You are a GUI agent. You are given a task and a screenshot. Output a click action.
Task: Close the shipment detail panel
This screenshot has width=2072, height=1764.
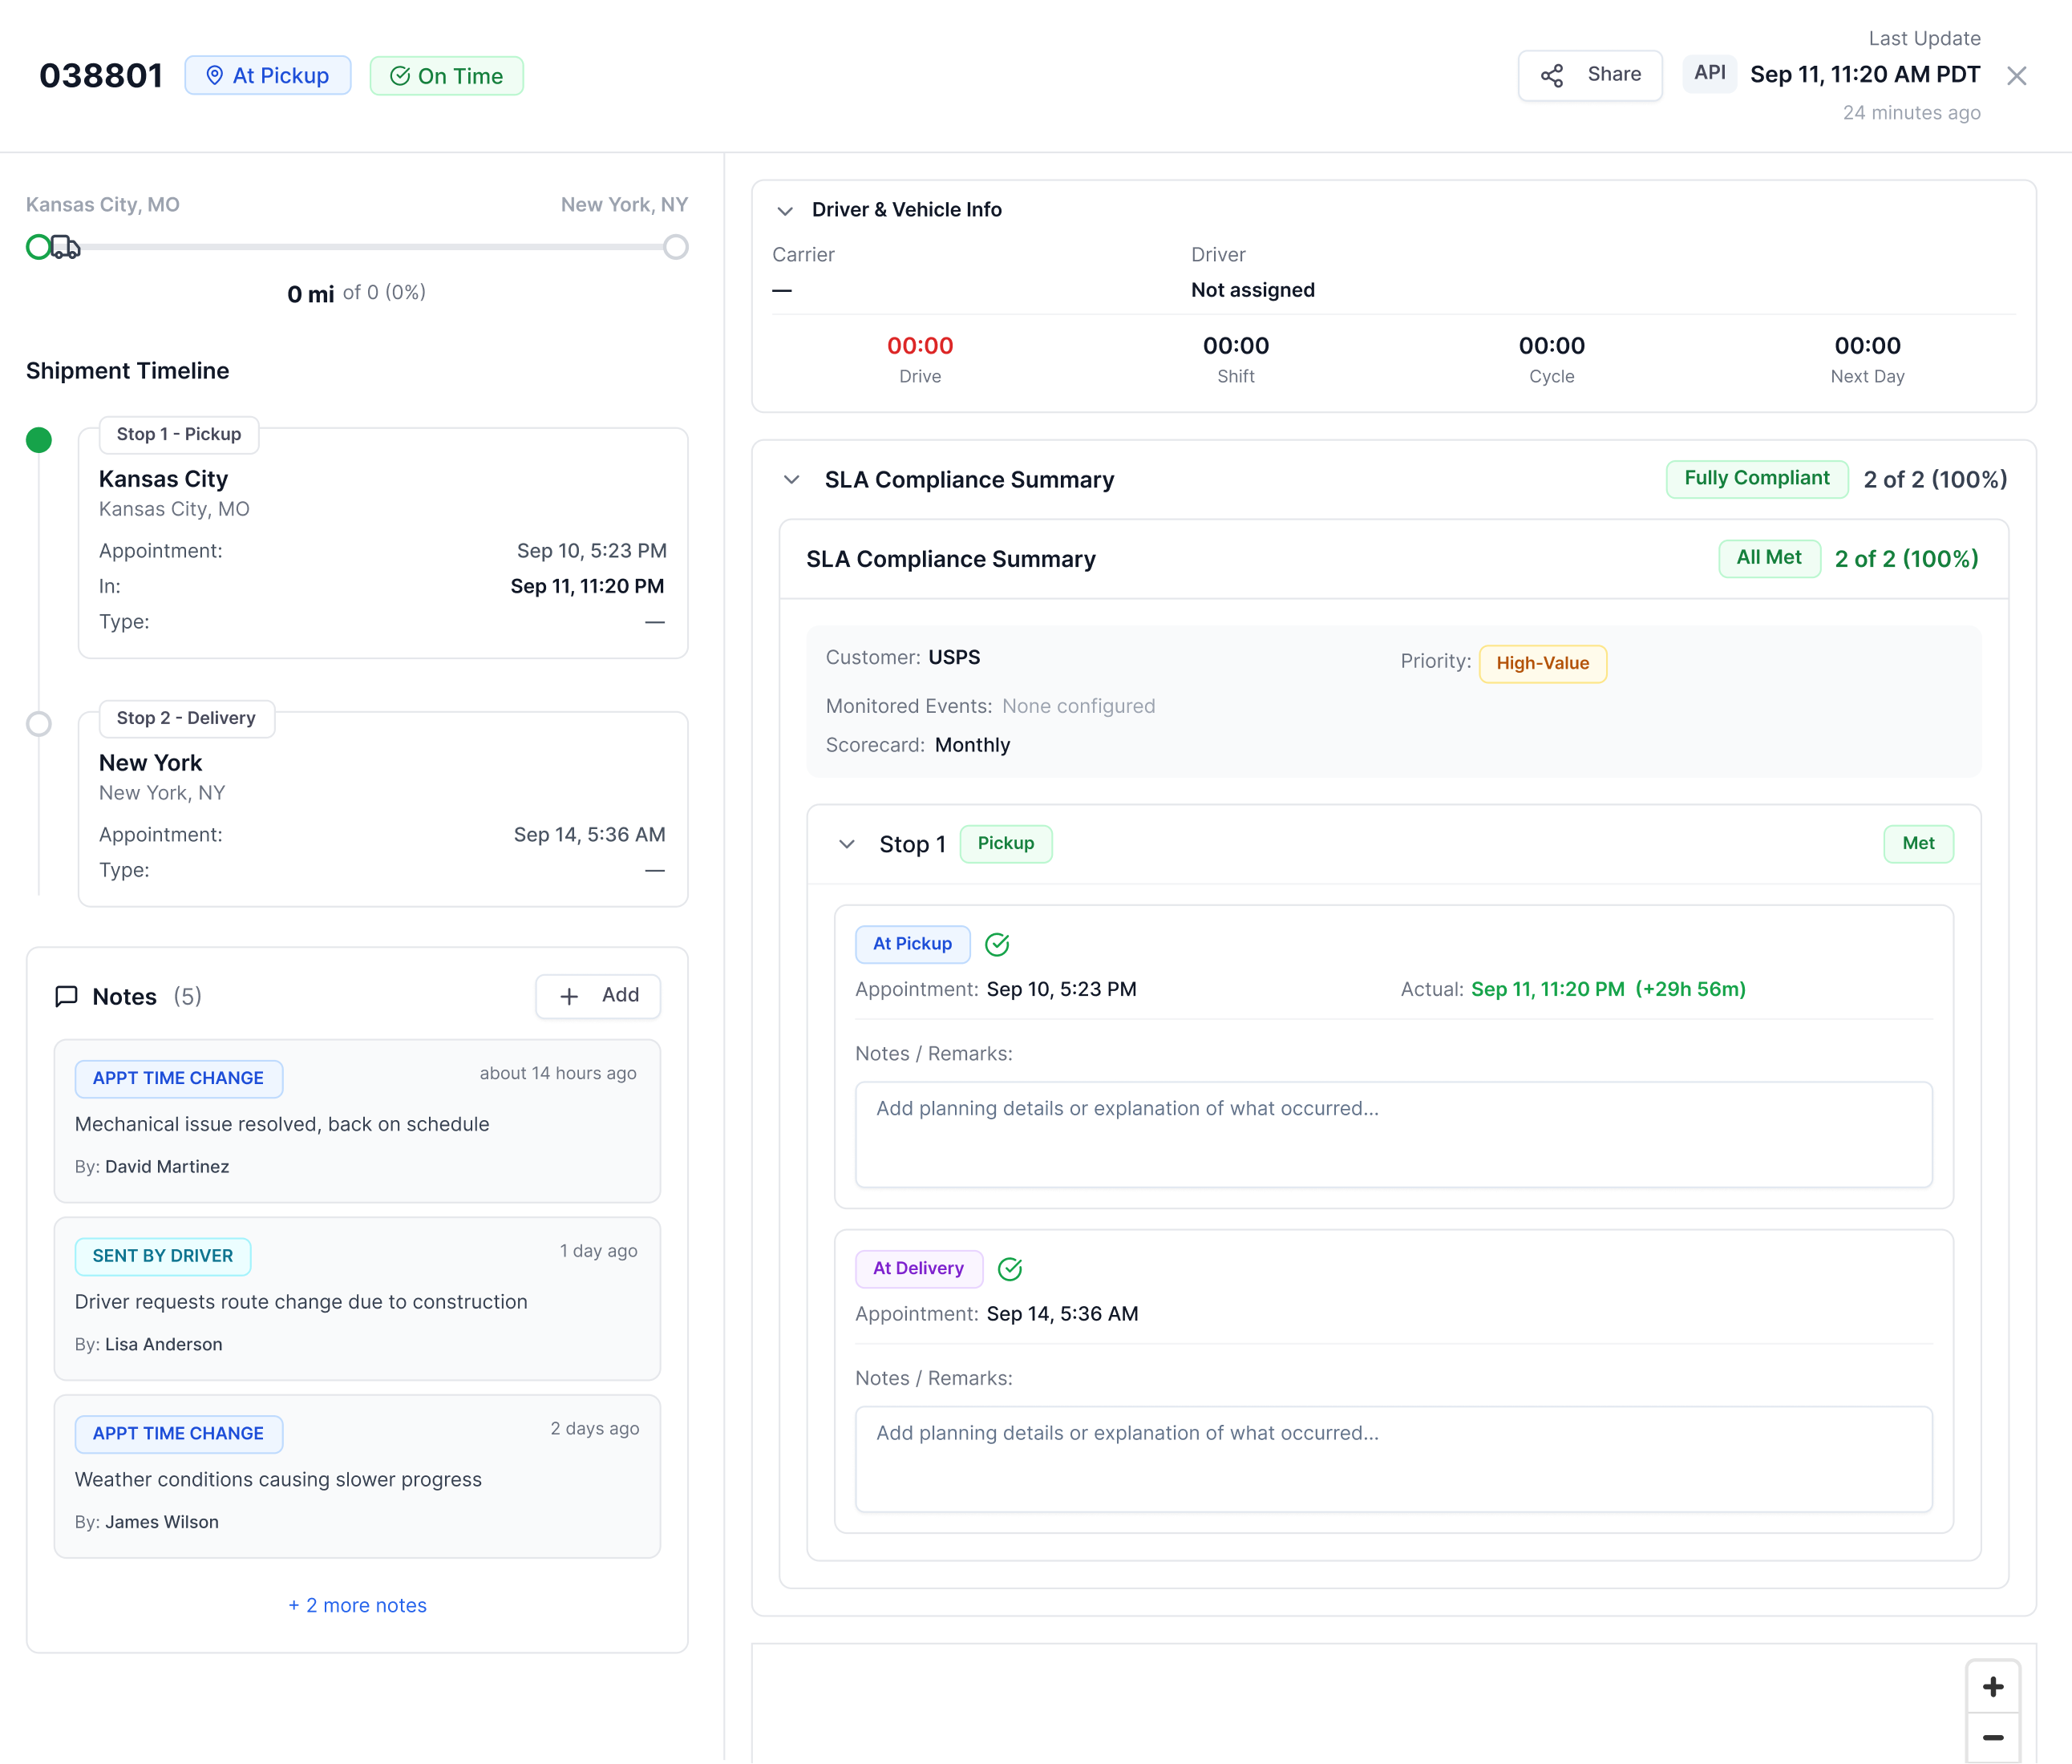coord(2016,76)
